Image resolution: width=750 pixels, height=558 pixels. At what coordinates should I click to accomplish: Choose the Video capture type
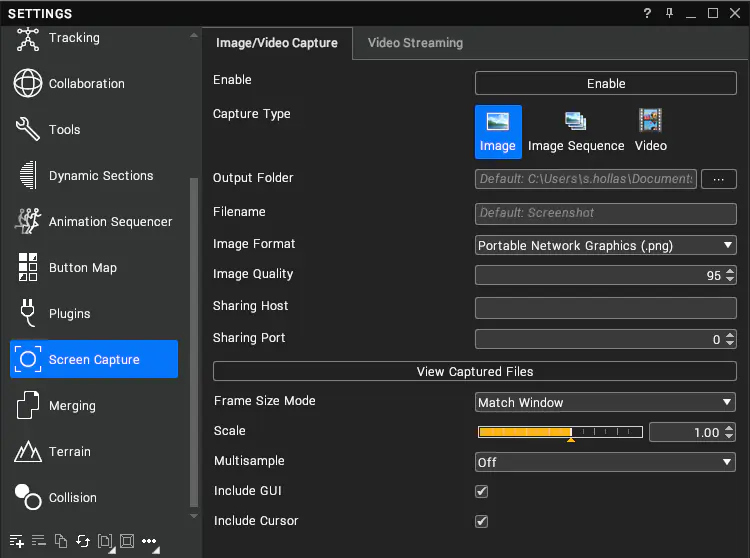(651, 131)
